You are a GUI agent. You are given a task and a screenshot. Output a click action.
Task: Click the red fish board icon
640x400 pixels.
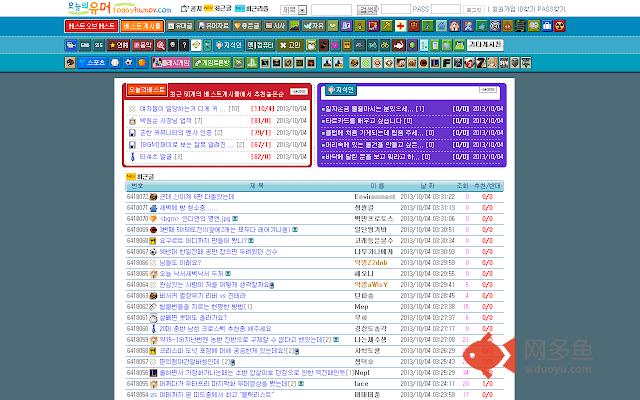[399, 45]
